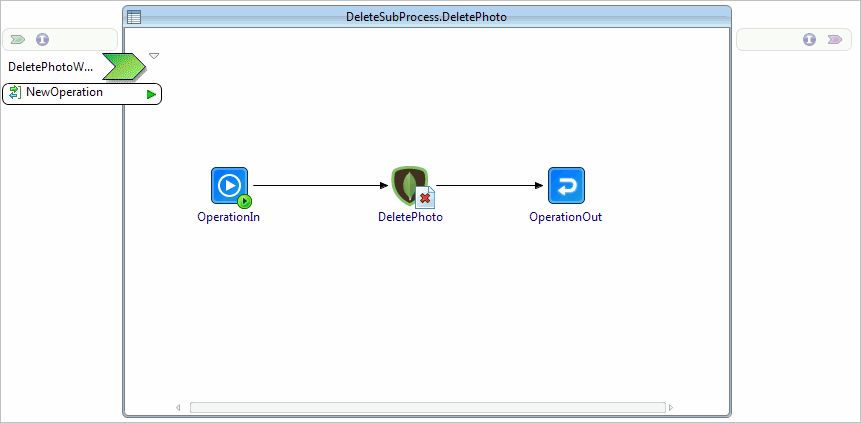Click the green DeletePhoto service chevron
This screenshot has width=861, height=423.
click(x=125, y=66)
